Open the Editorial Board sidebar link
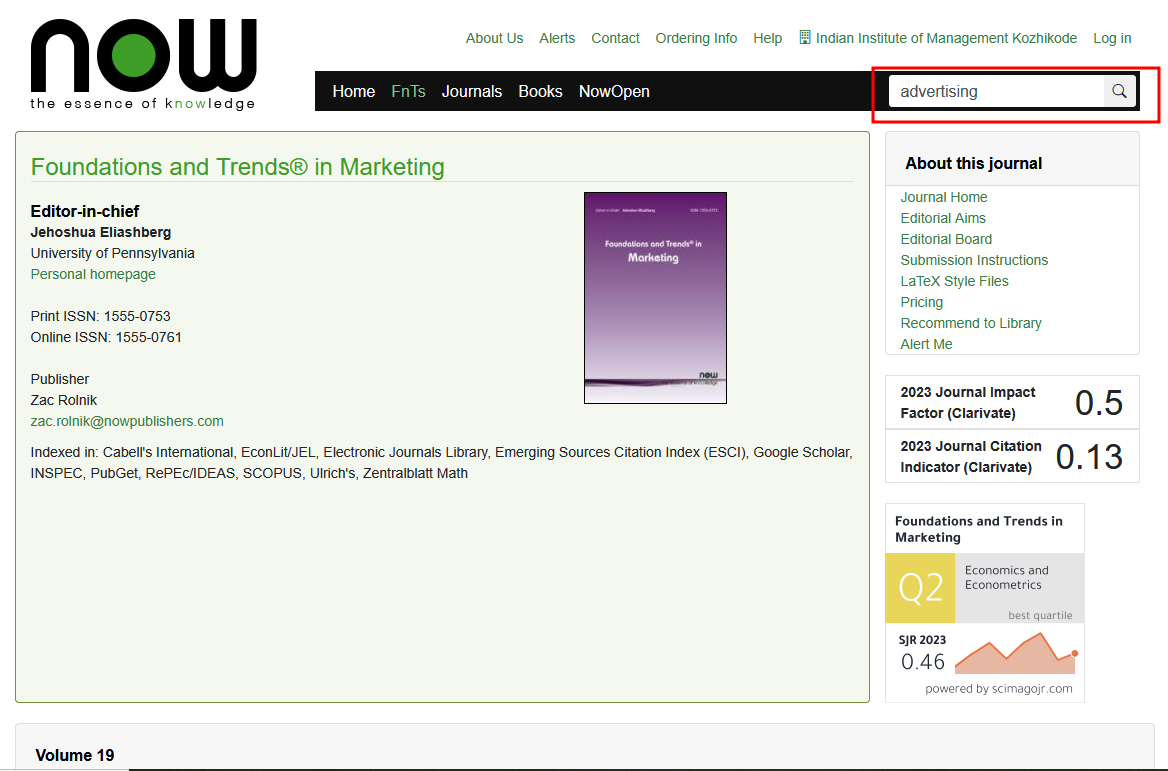The width and height of the screenshot is (1168, 771). click(x=946, y=239)
